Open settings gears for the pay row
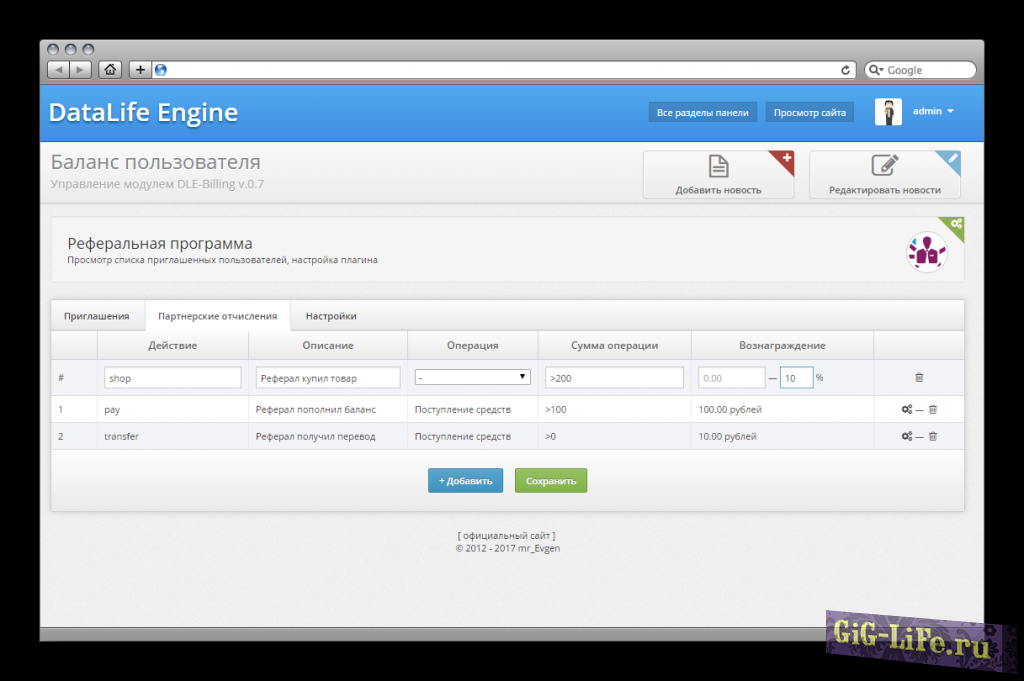The height and width of the screenshot is (681, 1024). (x=907, y=410)
